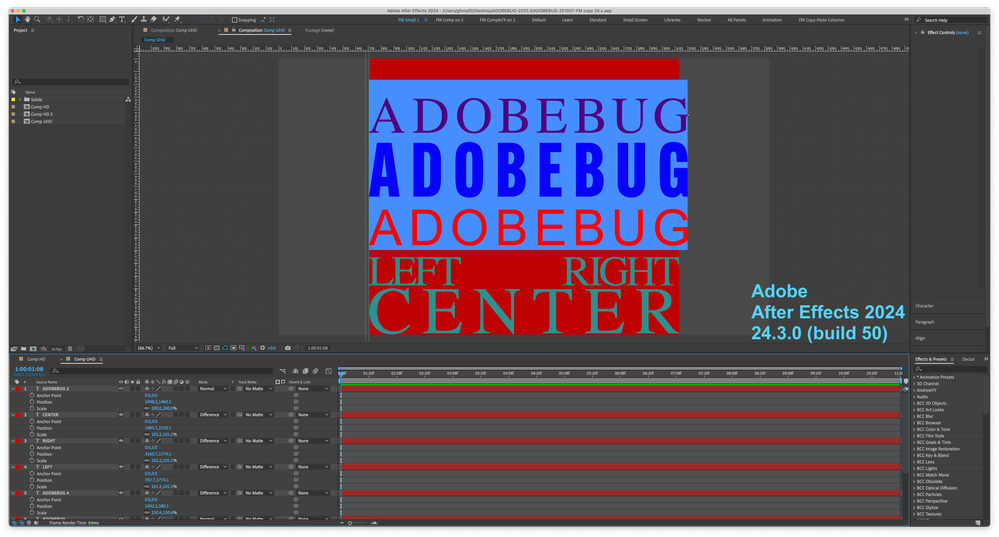Image resolution: width=999 pixels, height=537 pixels.
Task: Toggle Position stopwatch for ADOBEBUG 2
Action: (32, 402)
